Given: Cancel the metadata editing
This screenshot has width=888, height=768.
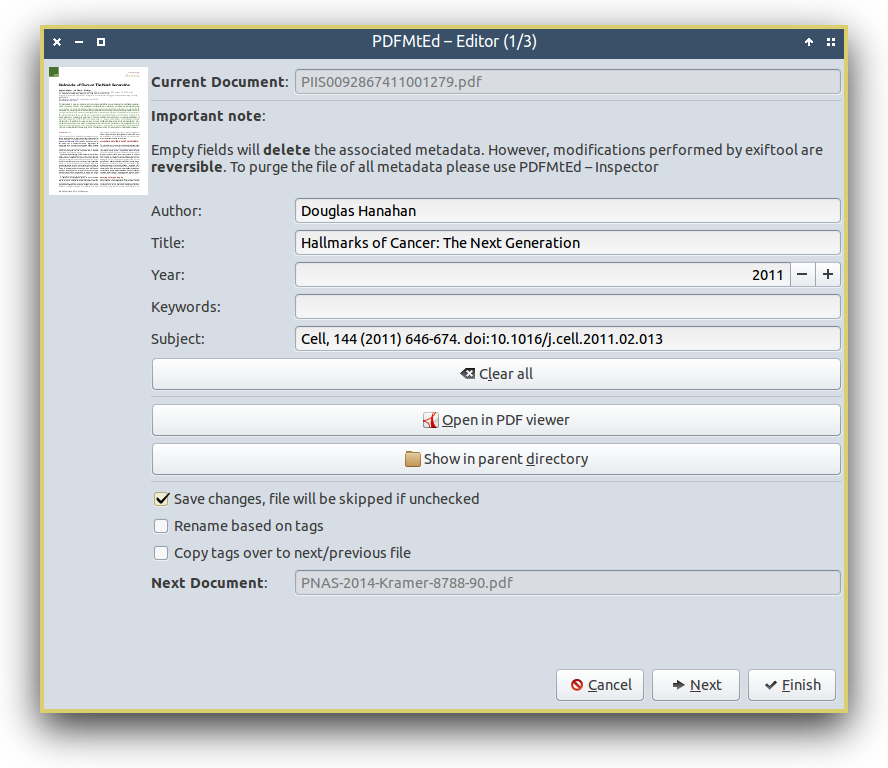Looking at the screenshot, I should (x=600, y=685).
